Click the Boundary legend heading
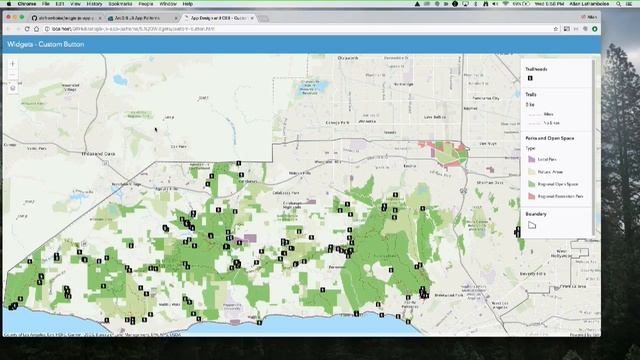 tap(536, 214)
